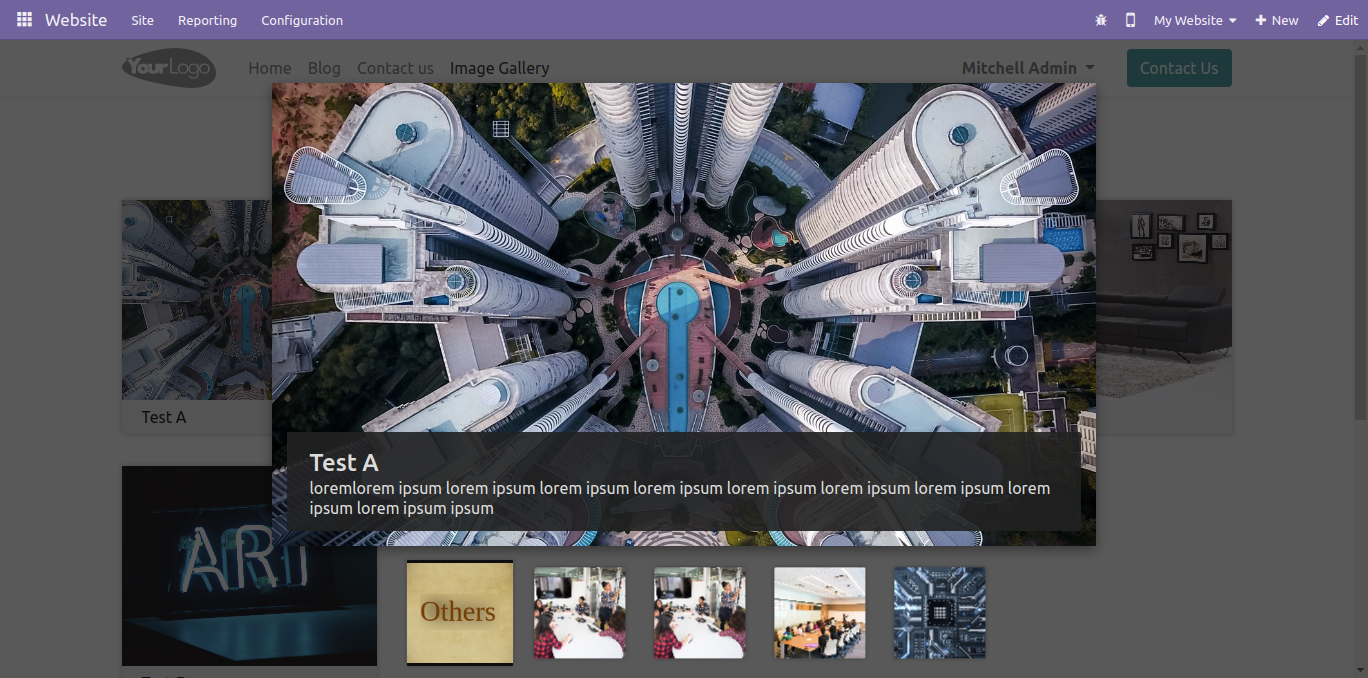
Task: Click the Test A caption heading
Action: [x=344, y=462]
